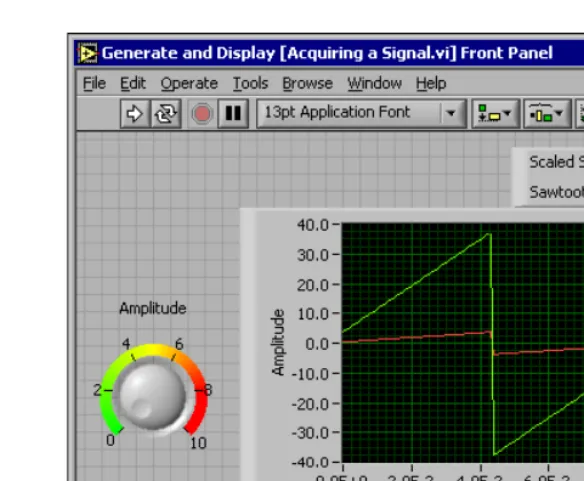Open the Tools menu
This screenshot has height=481, width=584.
[x=250, y=83]
